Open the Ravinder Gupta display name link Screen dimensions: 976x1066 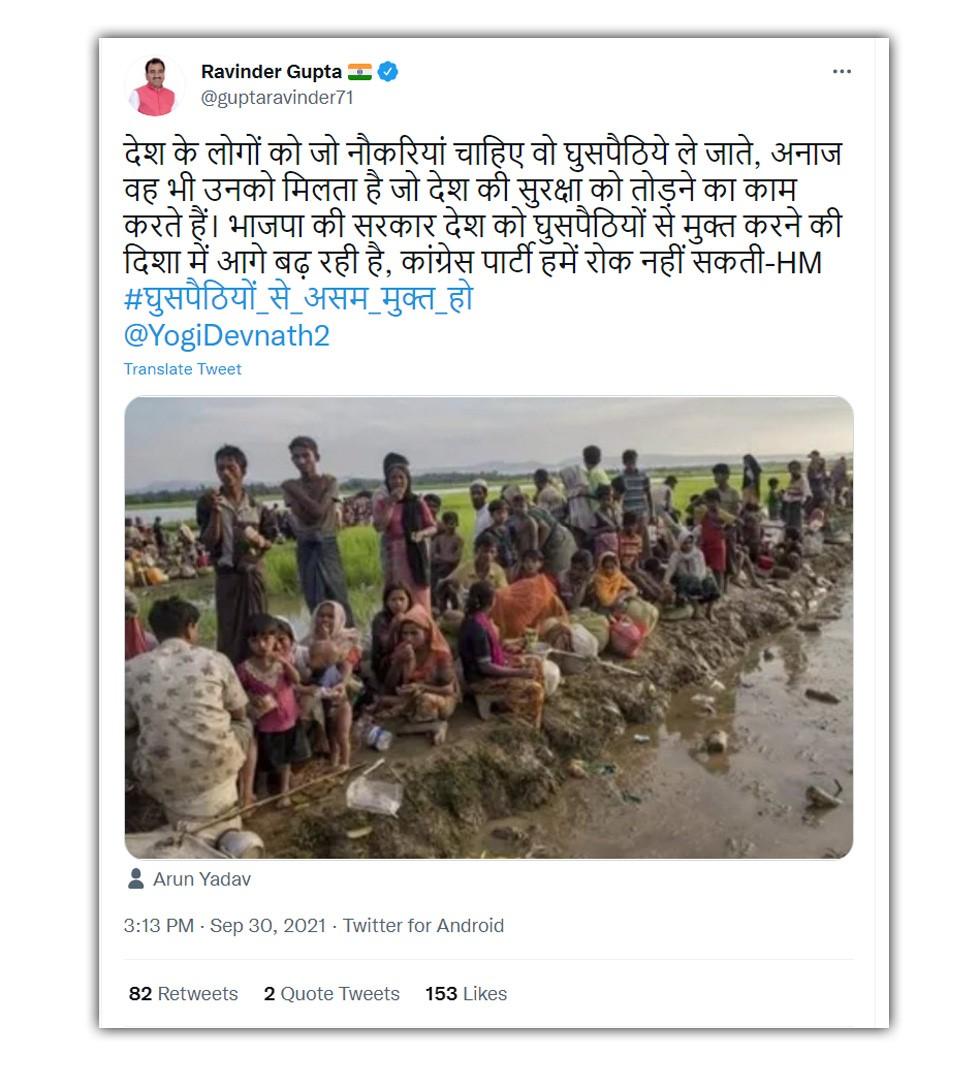(271, 72)
